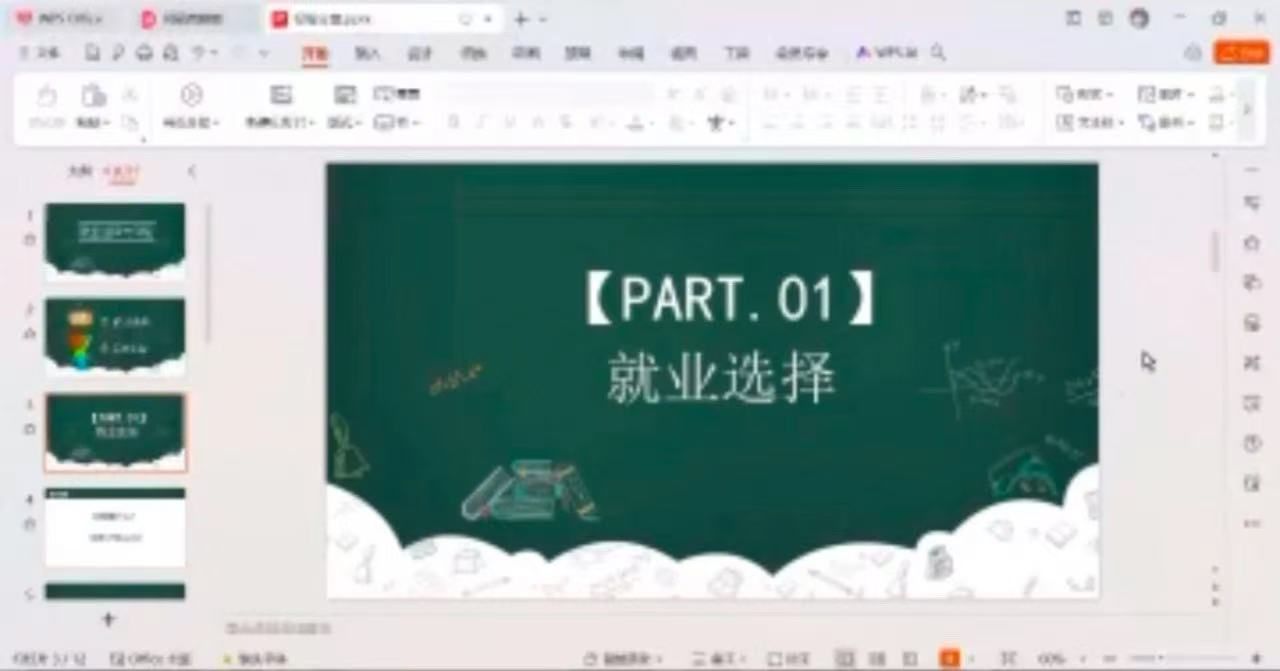This screenshot has width=1280, height=671.
Task: Start slideshow from the current slide icon
Action: tap(191, 95)
